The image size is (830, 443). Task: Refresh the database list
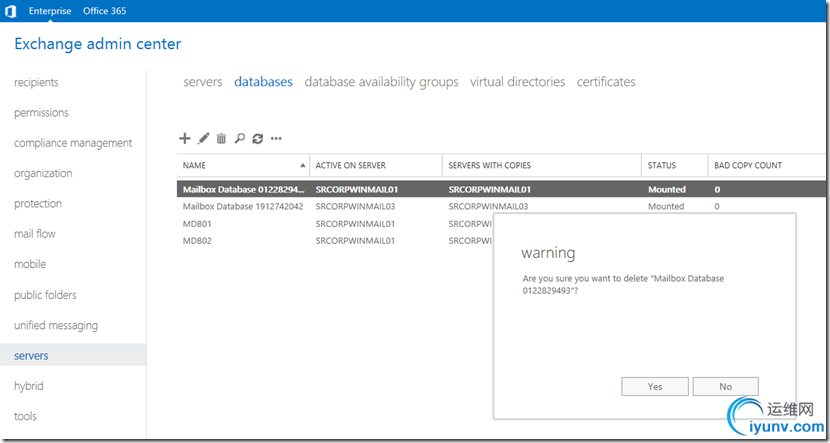[258, 139]
